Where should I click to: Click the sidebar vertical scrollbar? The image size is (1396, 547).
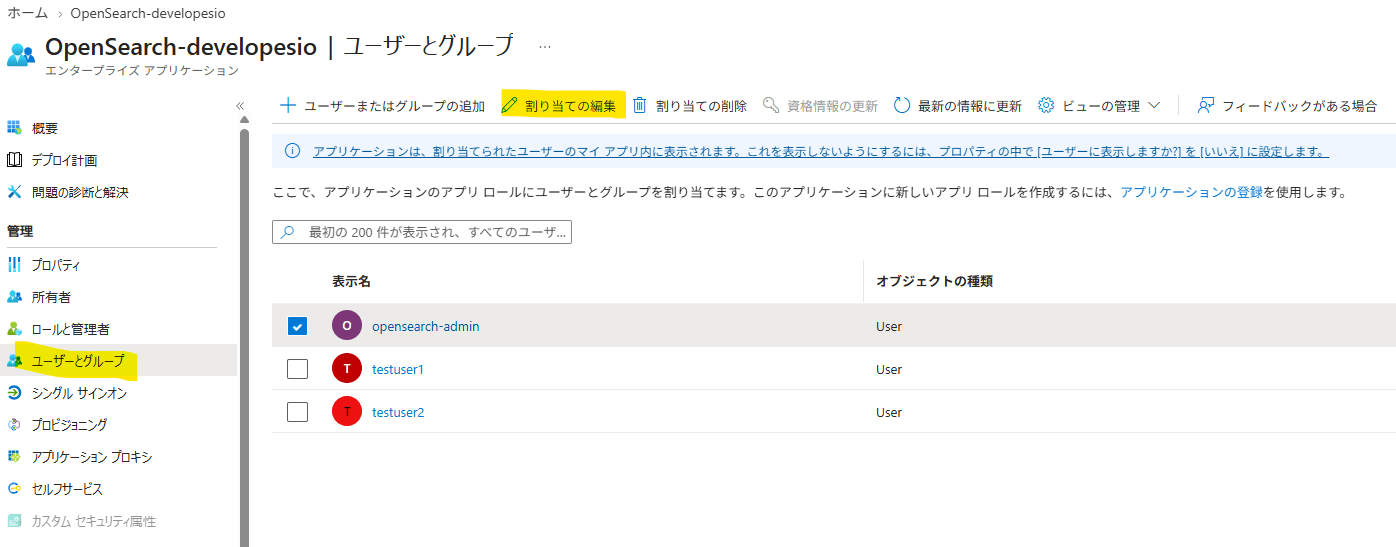244,330
